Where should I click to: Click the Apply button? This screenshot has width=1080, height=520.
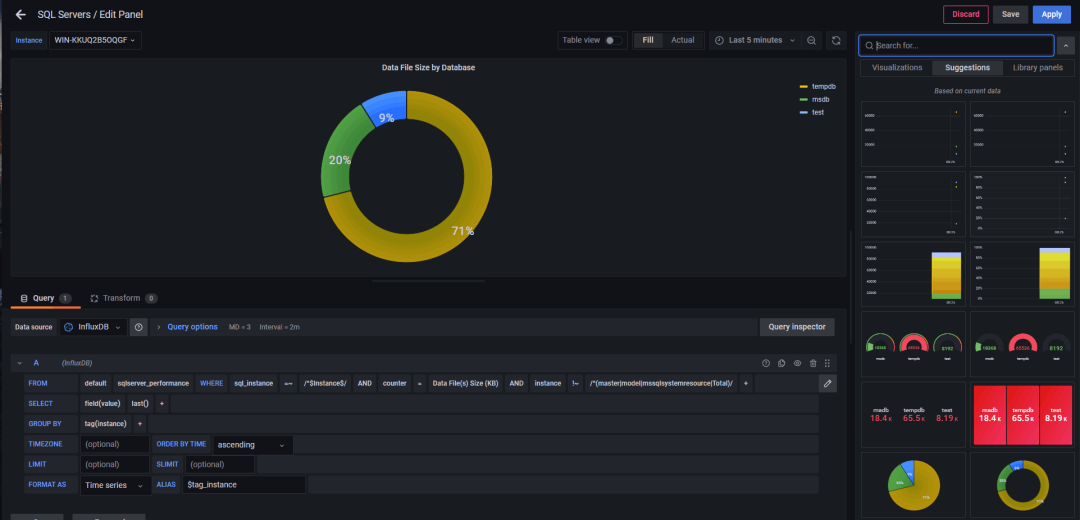(x=1052, y=14)
